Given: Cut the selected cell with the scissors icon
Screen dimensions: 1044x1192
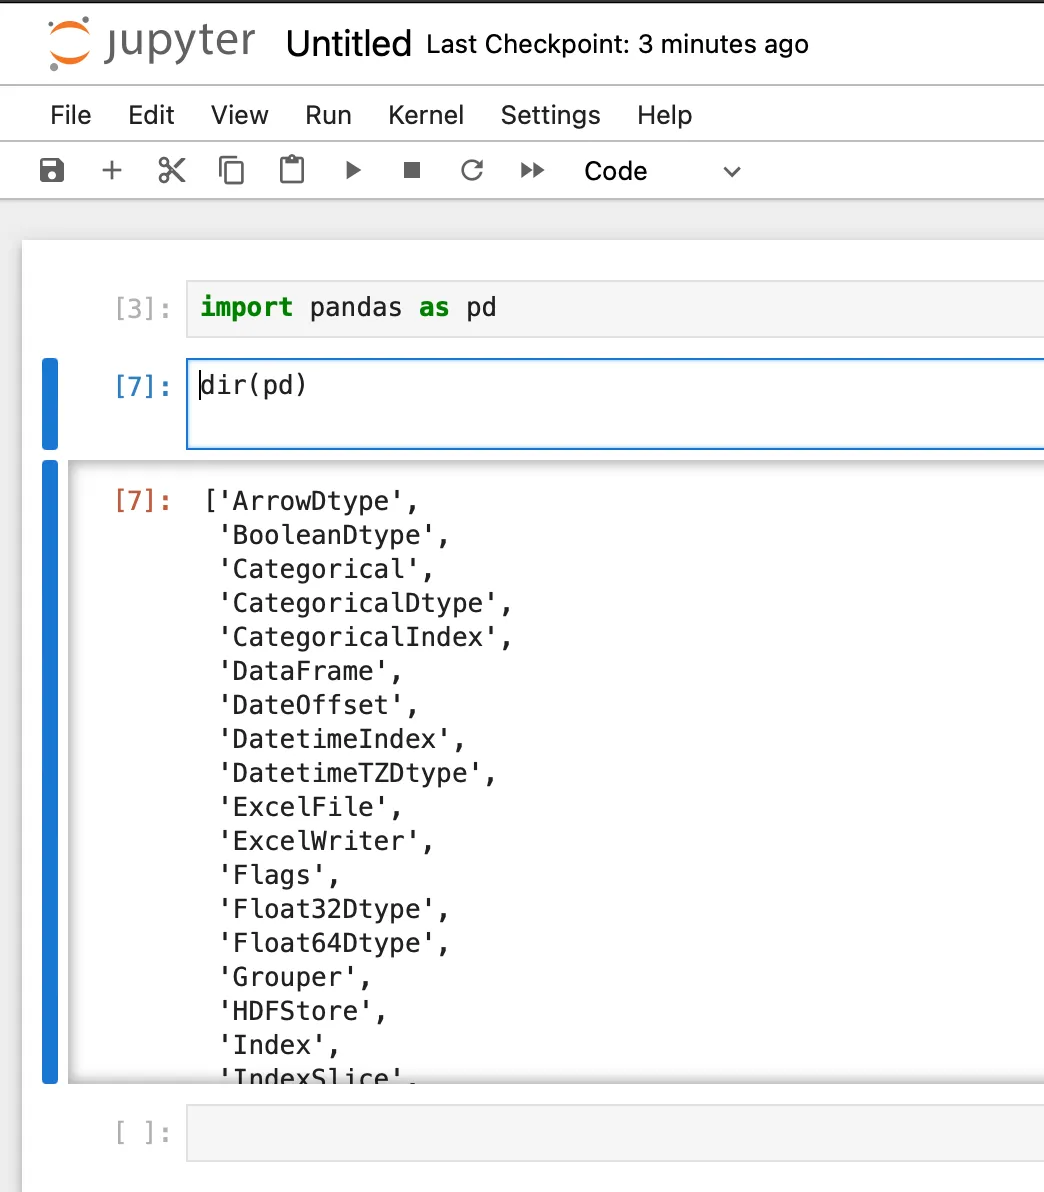Looking at the screenshot, I should tap(172, 171).
